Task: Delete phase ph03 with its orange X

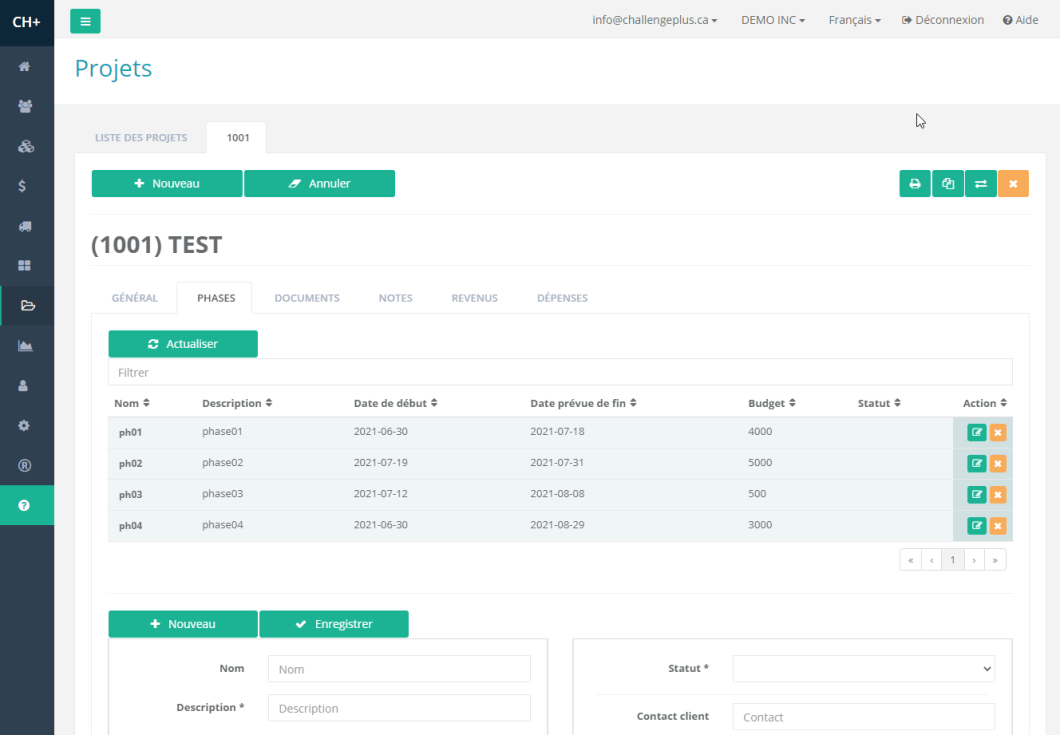Action: click(x=998, y=495)
